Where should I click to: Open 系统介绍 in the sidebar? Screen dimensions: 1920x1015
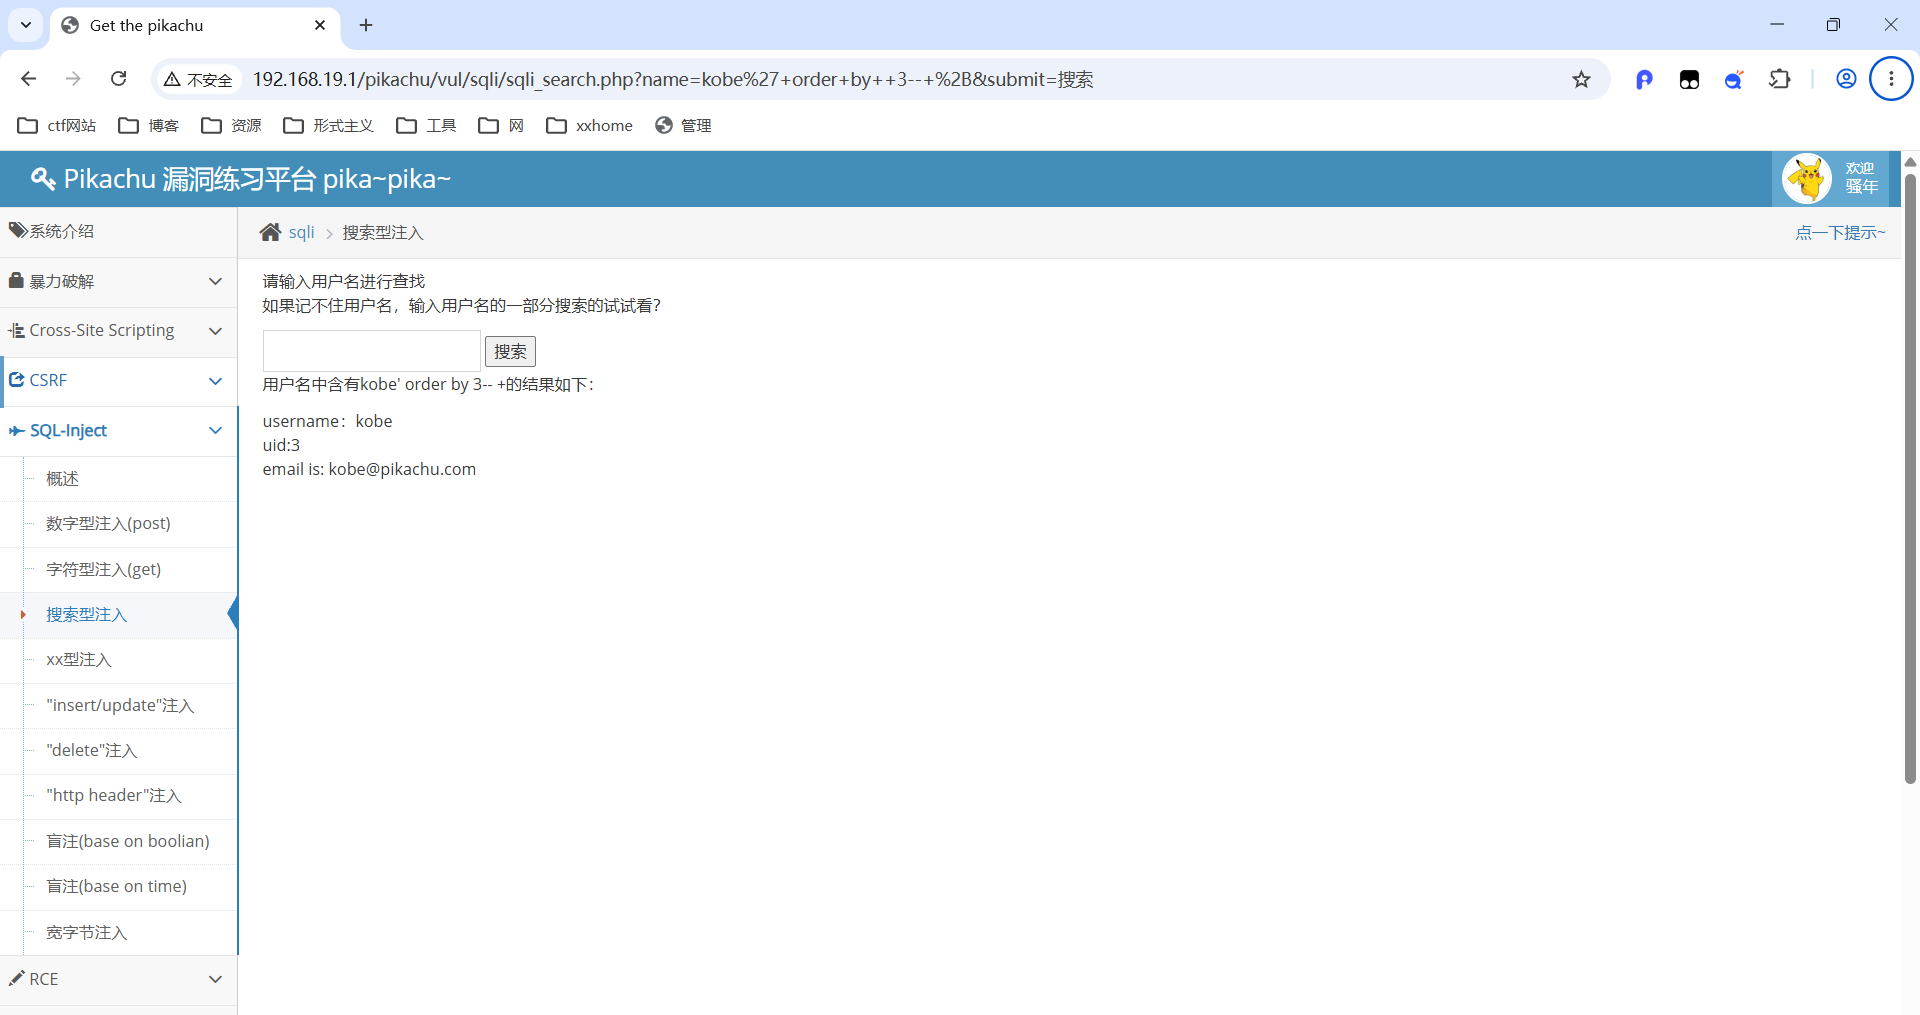pos(118,231)
